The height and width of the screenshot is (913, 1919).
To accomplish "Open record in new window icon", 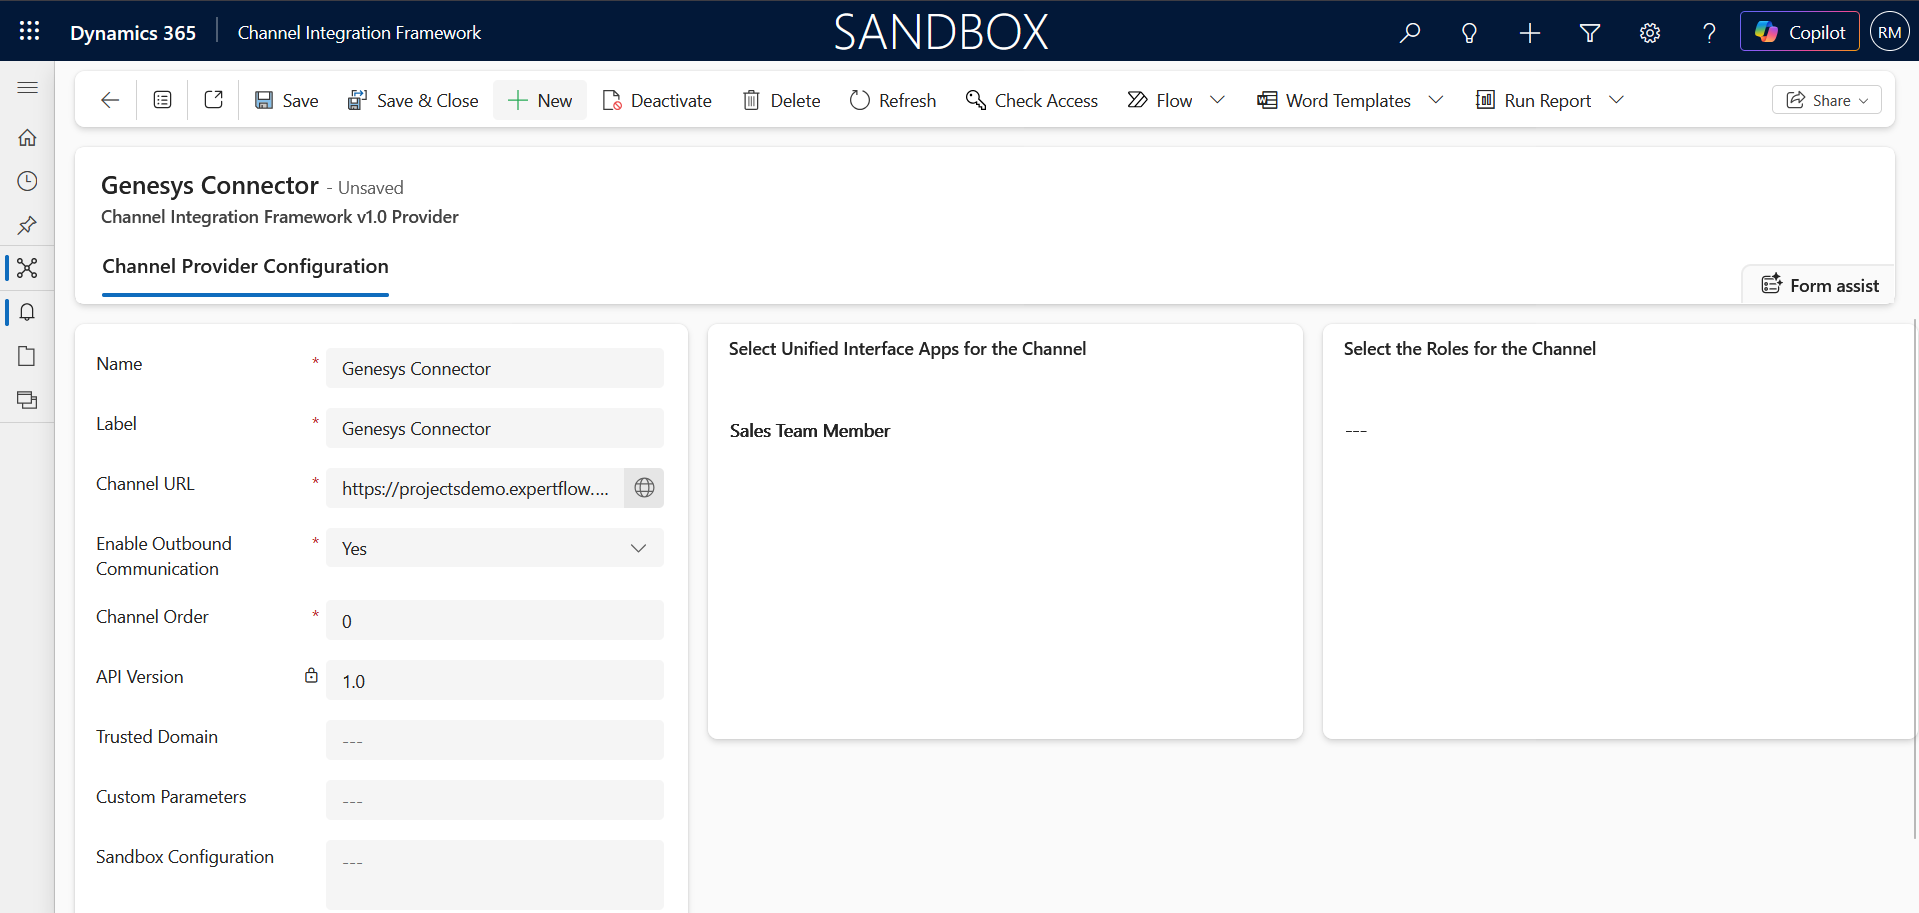I will (213, 100).
